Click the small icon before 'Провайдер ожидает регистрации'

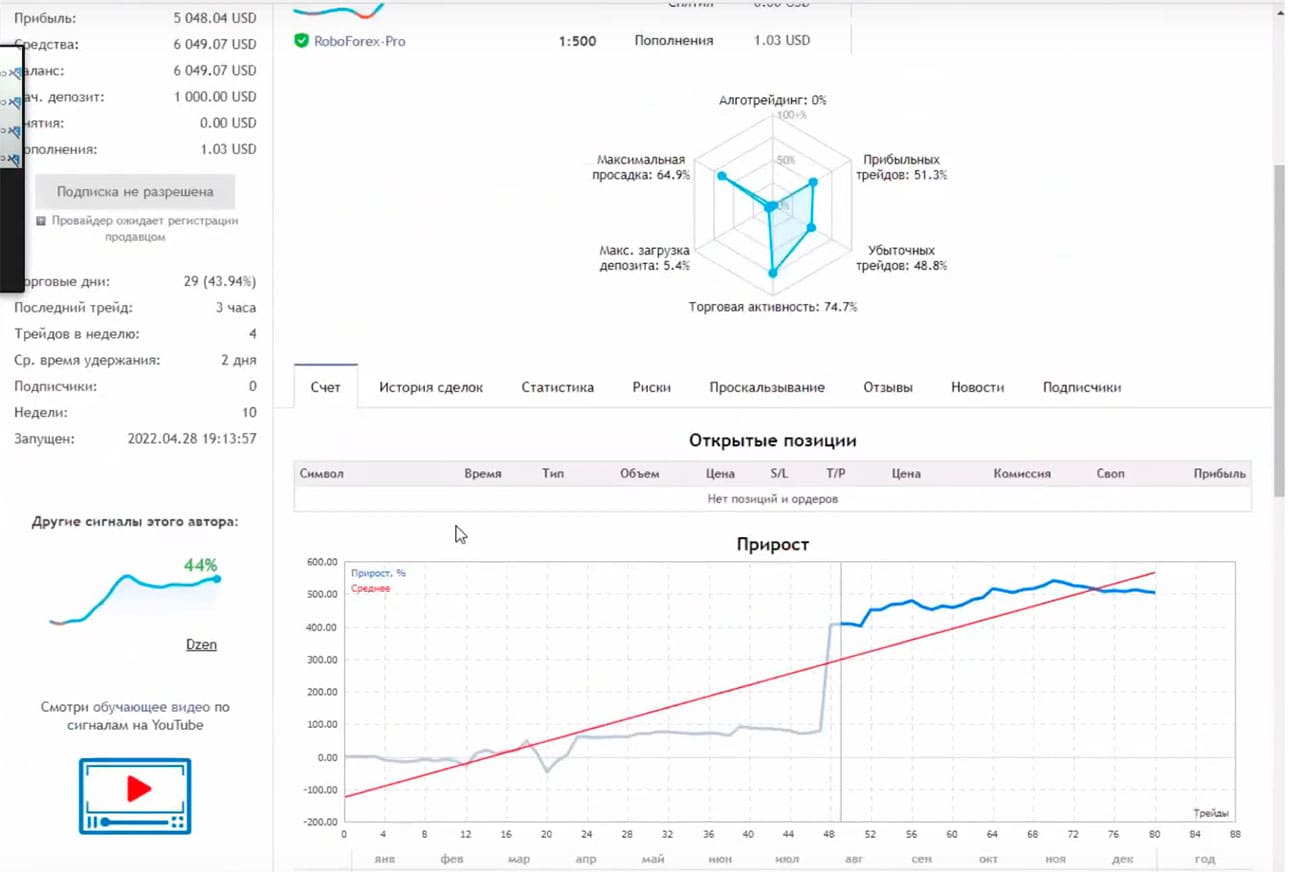(40, 221)
